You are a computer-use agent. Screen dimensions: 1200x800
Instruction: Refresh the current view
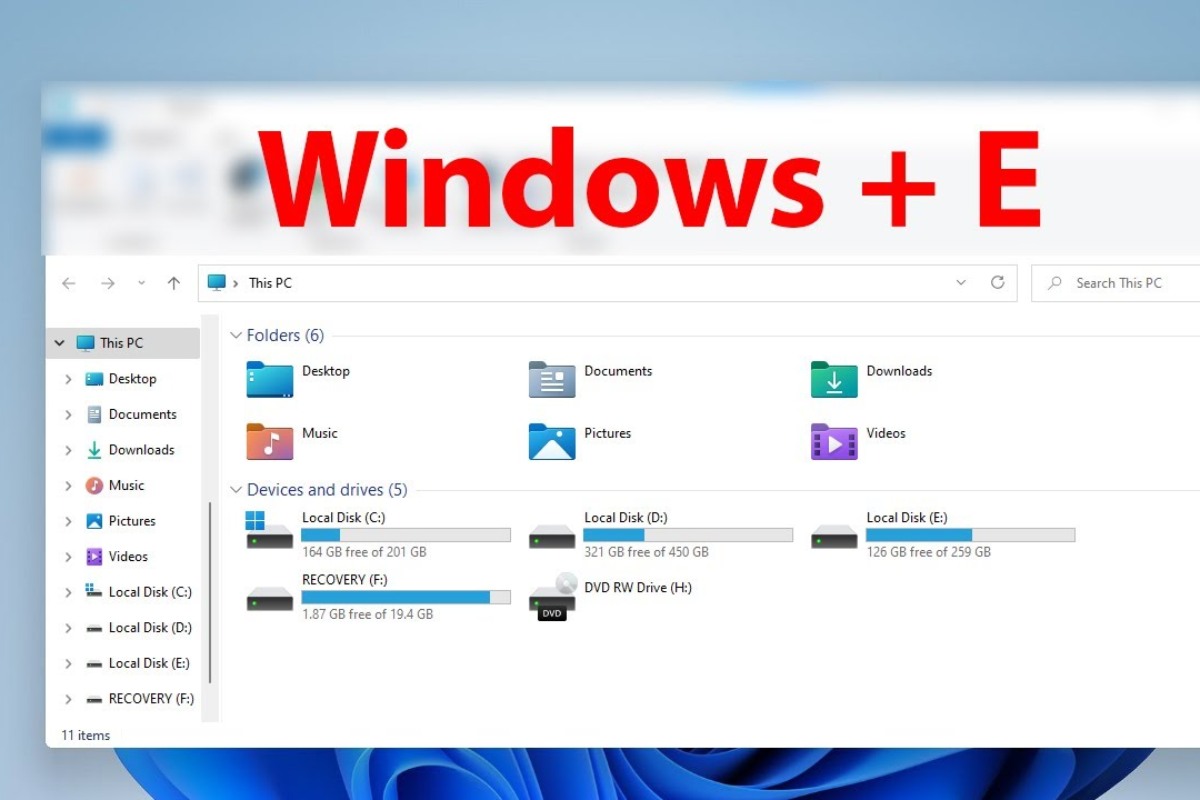click(998, 283)
